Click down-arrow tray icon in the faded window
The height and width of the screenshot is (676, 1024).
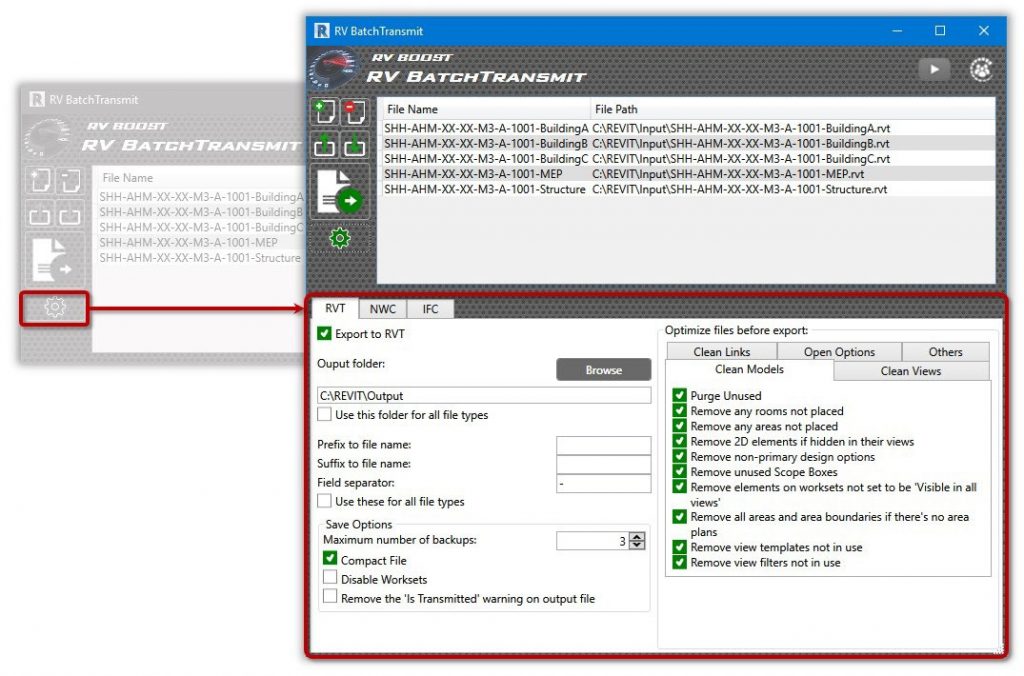[x=70, y=215]
